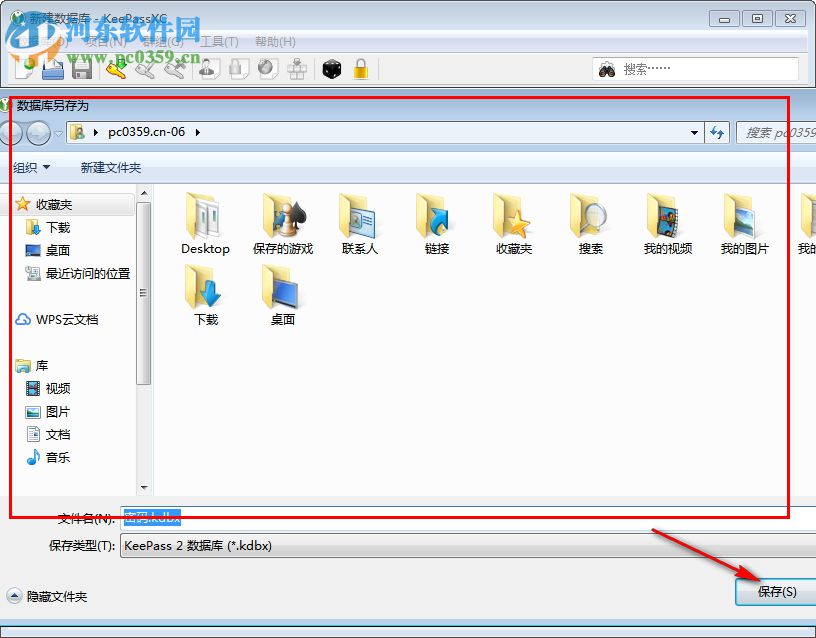Select the 链接 folder
The height and width of the screenshot is (638, 816).
[437, 224]
